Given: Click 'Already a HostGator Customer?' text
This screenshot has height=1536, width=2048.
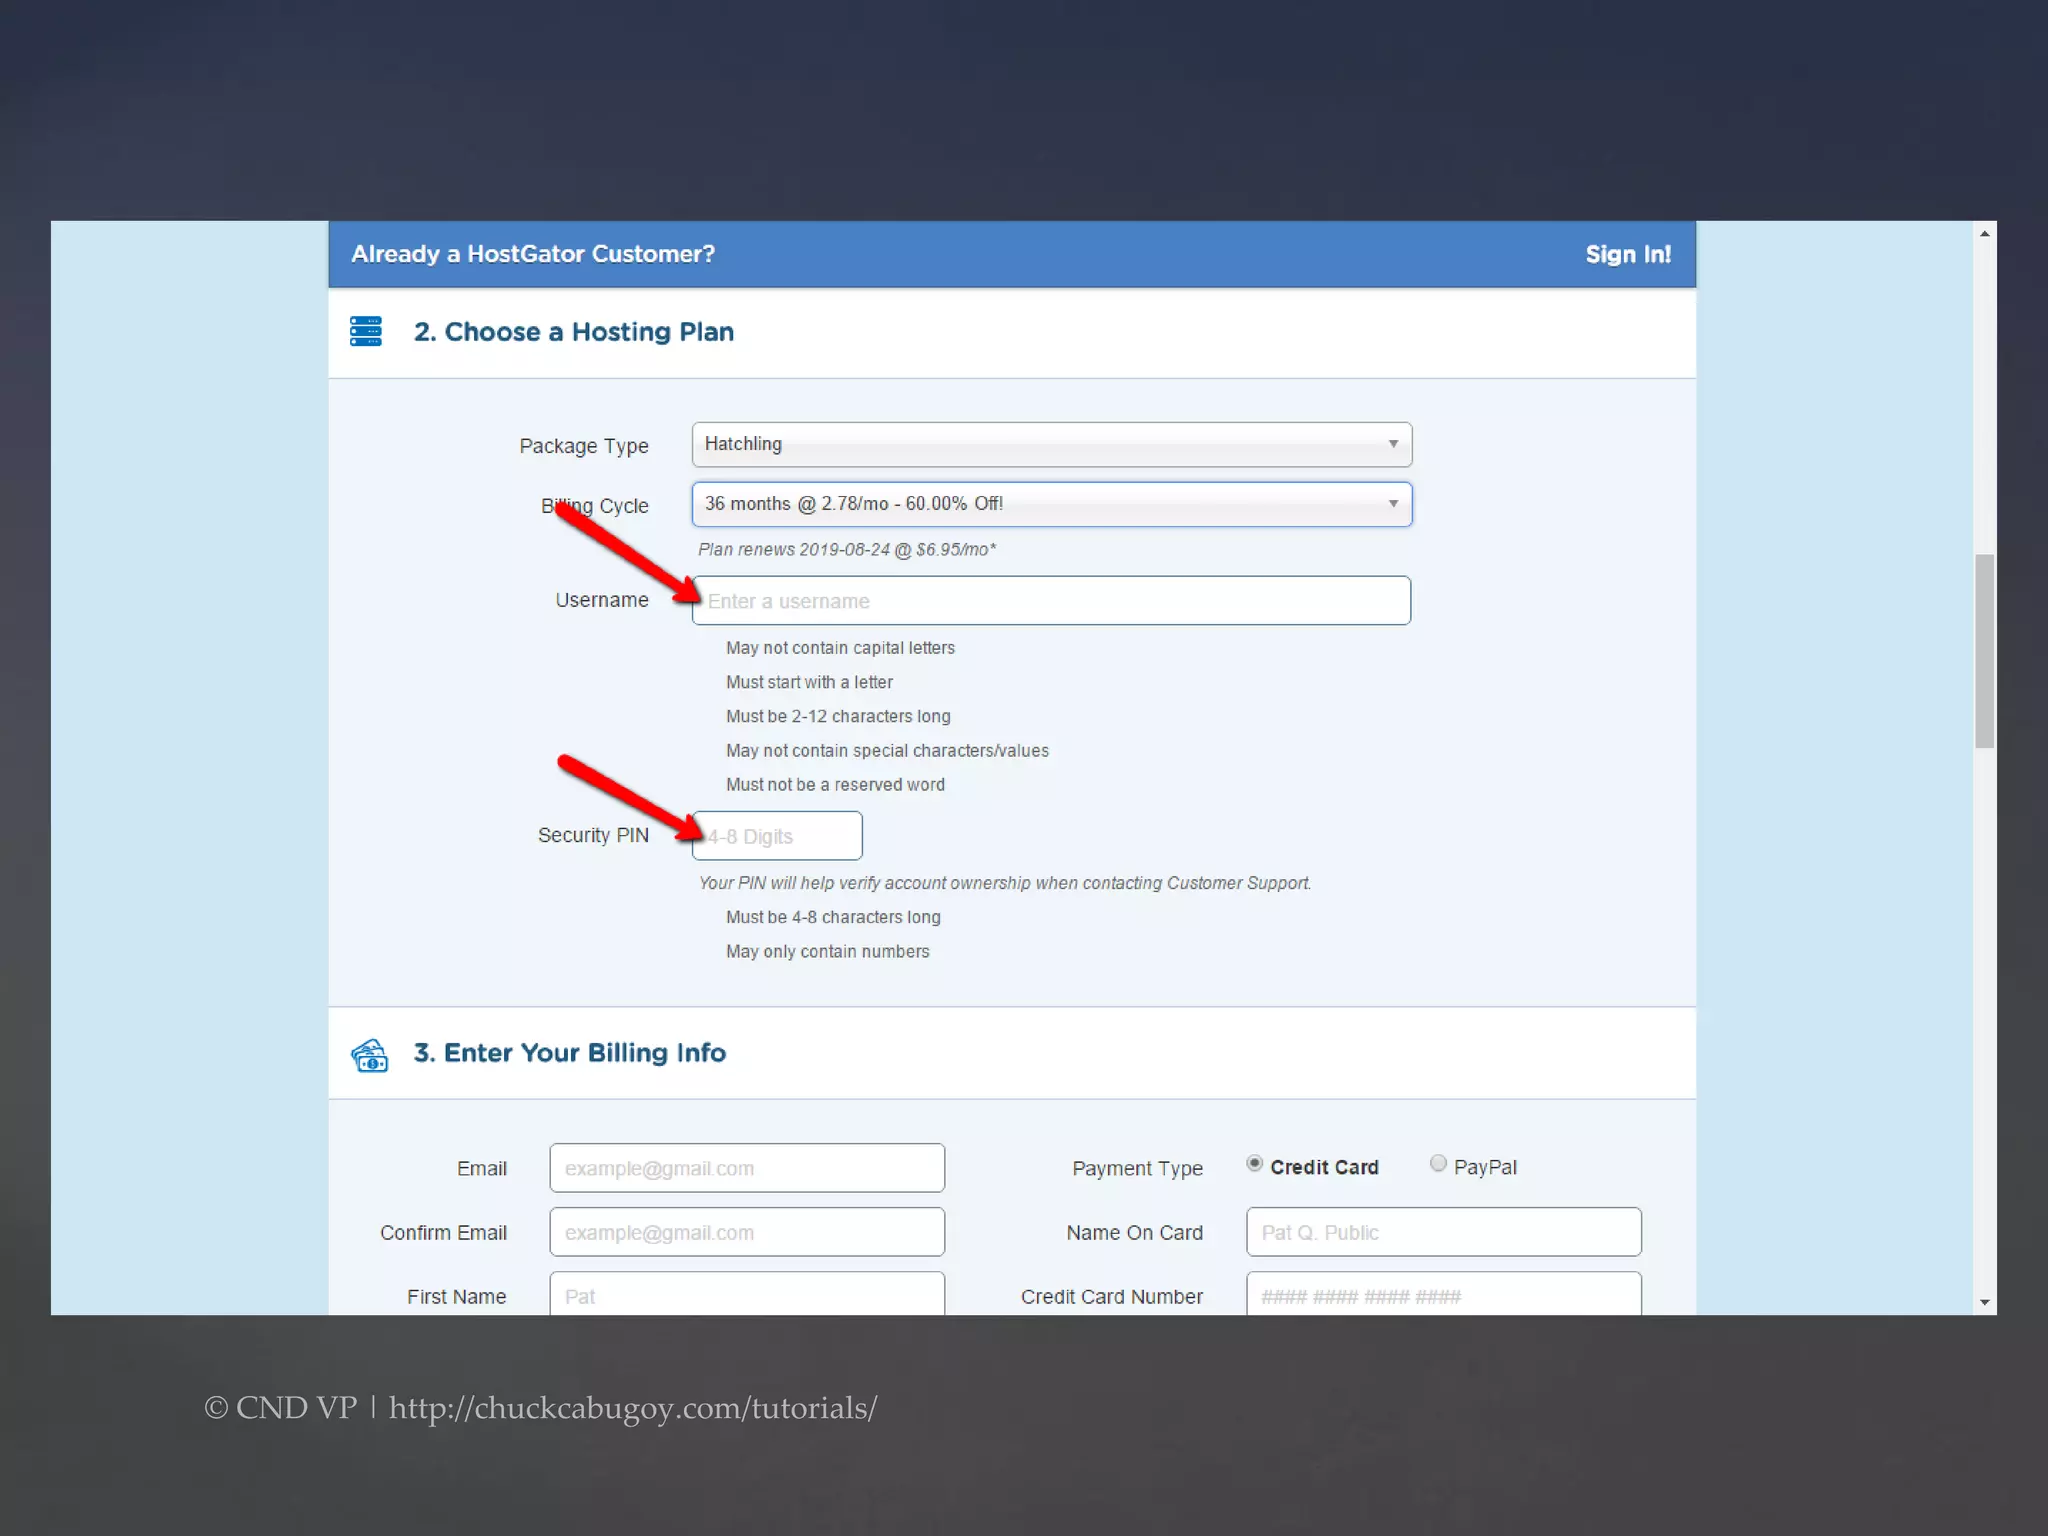Looking at the screenshot, I should (533, 254).
